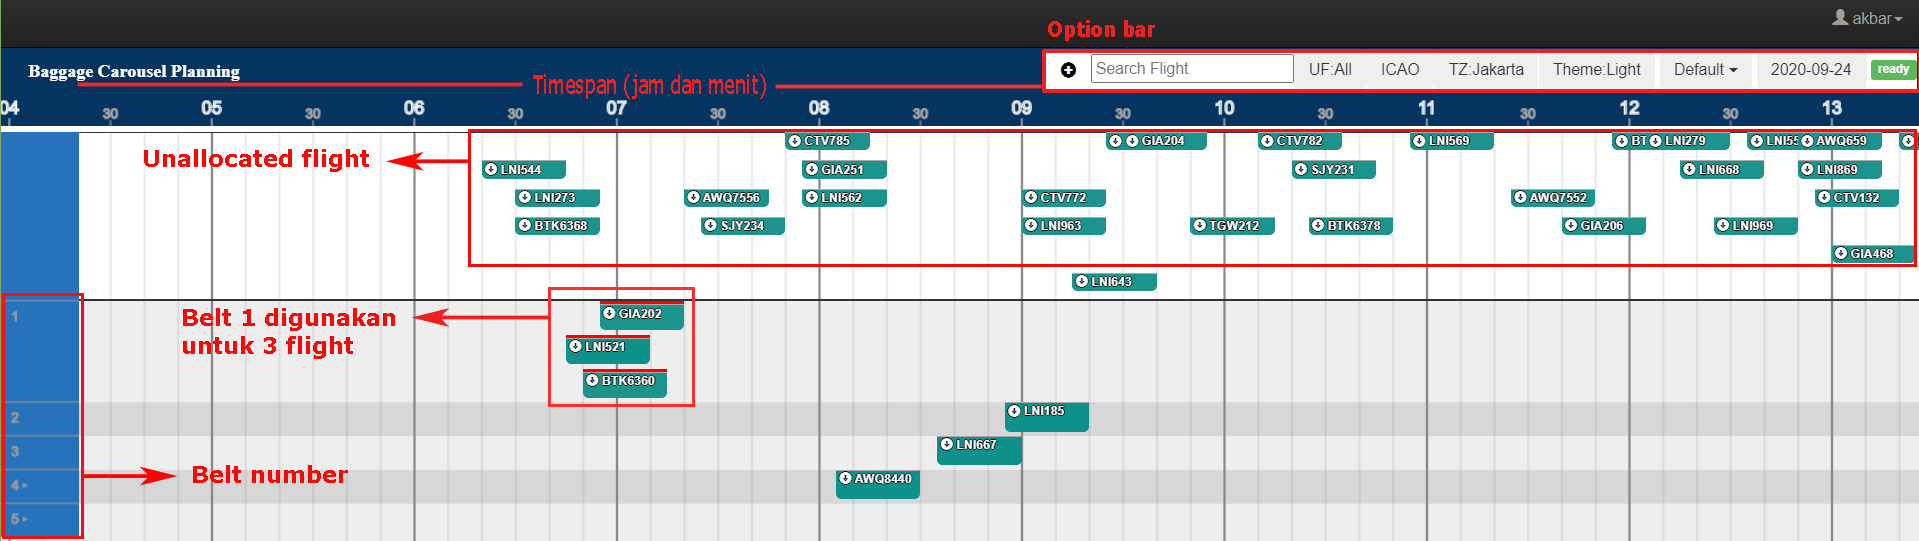Select unallocated flight GIA206
Screen dimensions: 1919x541
click(x=1604, y=226)
